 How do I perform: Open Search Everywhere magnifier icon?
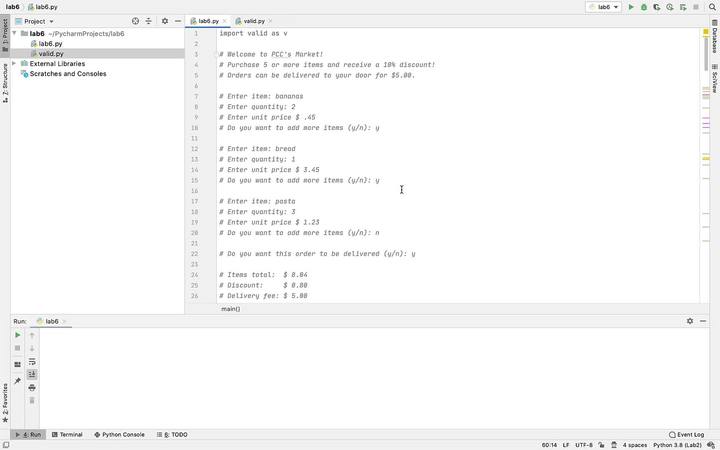click(x=712, y=7)
